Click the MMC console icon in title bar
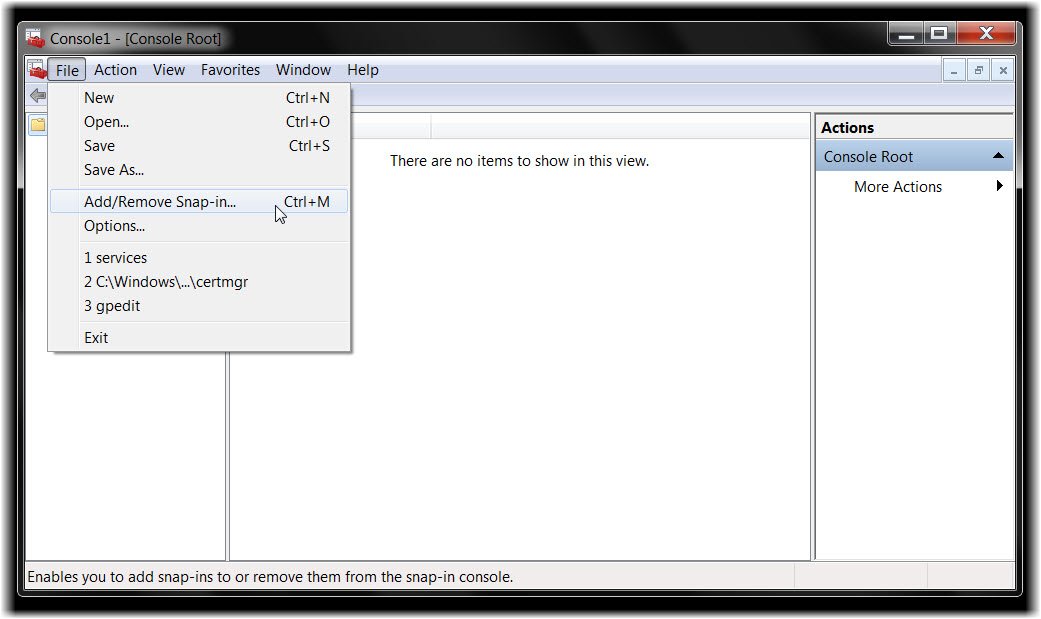 (x=35, y=38)
